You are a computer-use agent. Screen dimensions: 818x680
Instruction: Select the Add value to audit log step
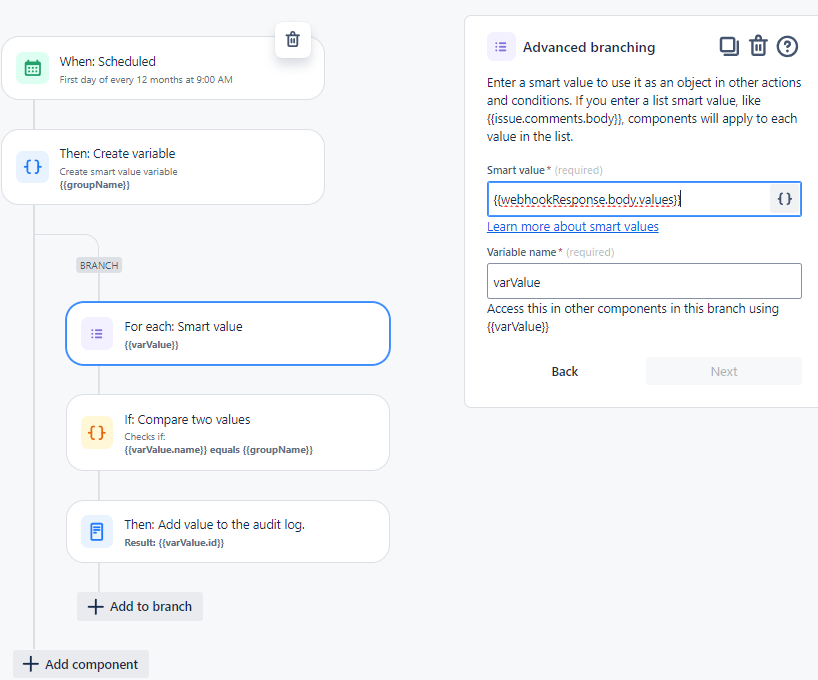click(x=228, y=532)
